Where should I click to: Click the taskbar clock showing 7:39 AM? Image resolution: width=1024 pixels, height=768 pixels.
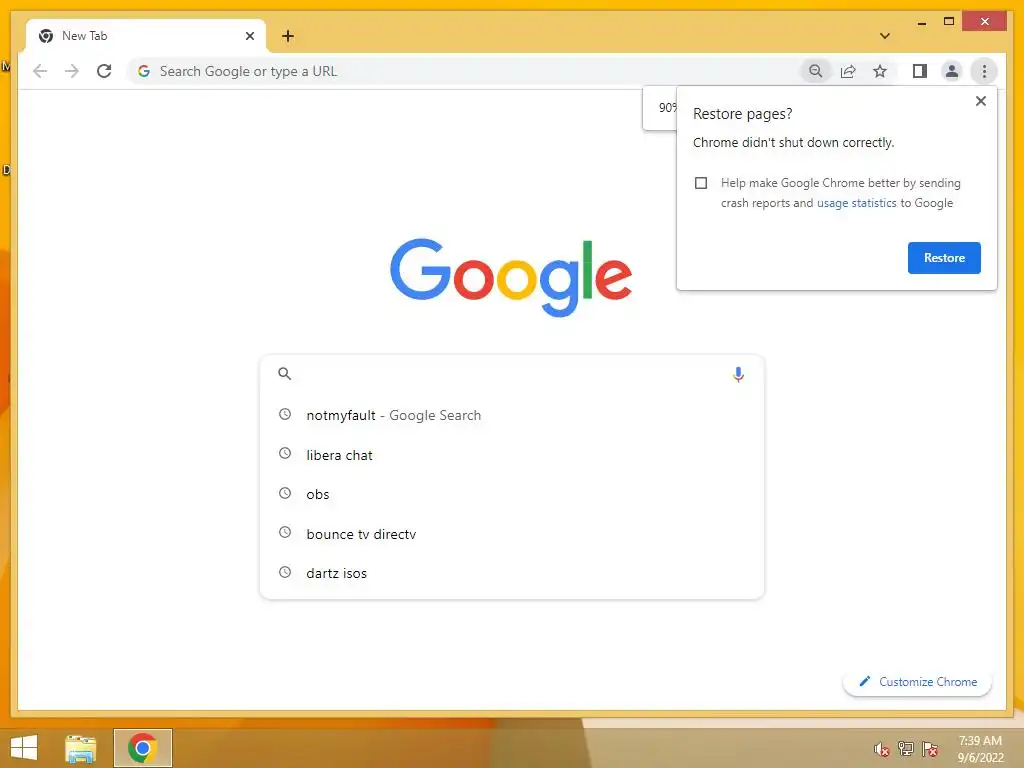(x=980, y=748)
